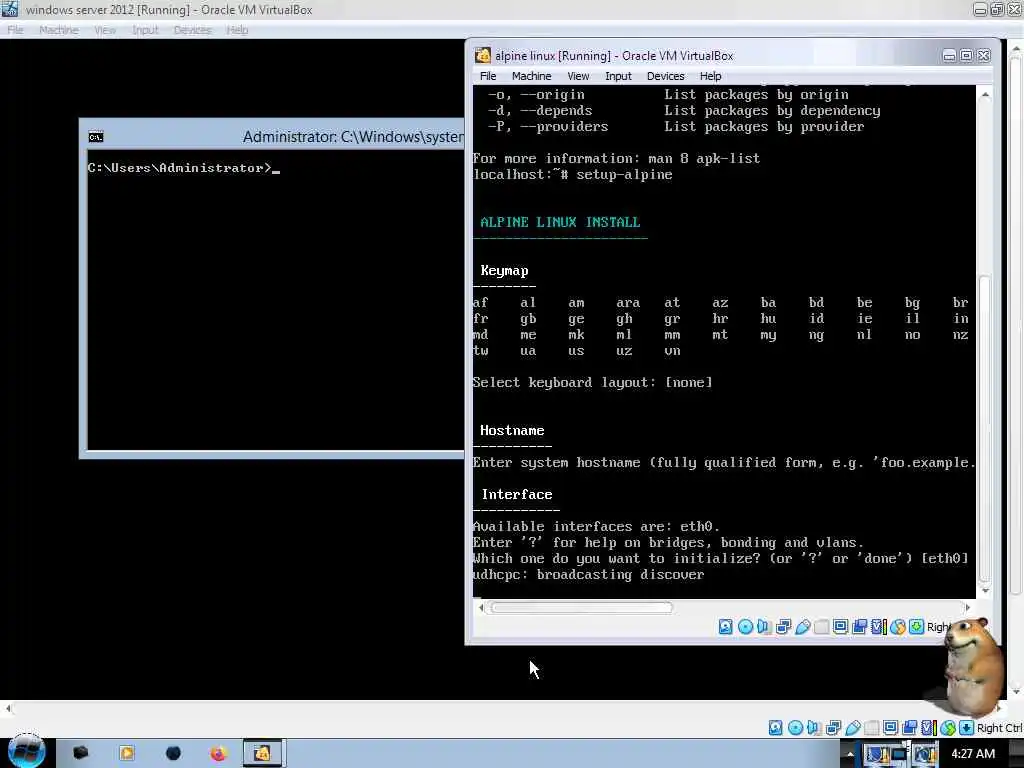
Task: Click display indicator in alpine linux status bar
Action: point(840,627)
